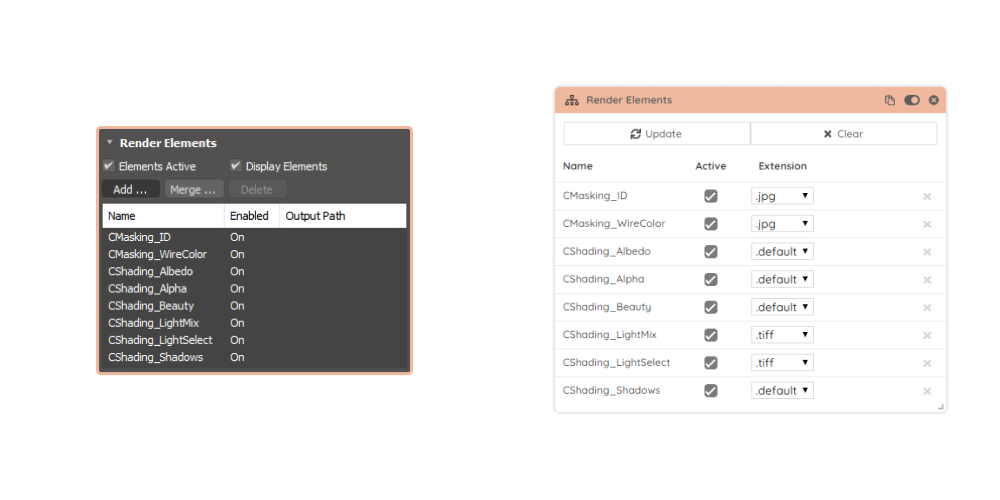The height and width of the screenshot is (500, 1000).
Task: Uncheck Active for CShading_LightSelect
Action: click(x=710, y=363)
